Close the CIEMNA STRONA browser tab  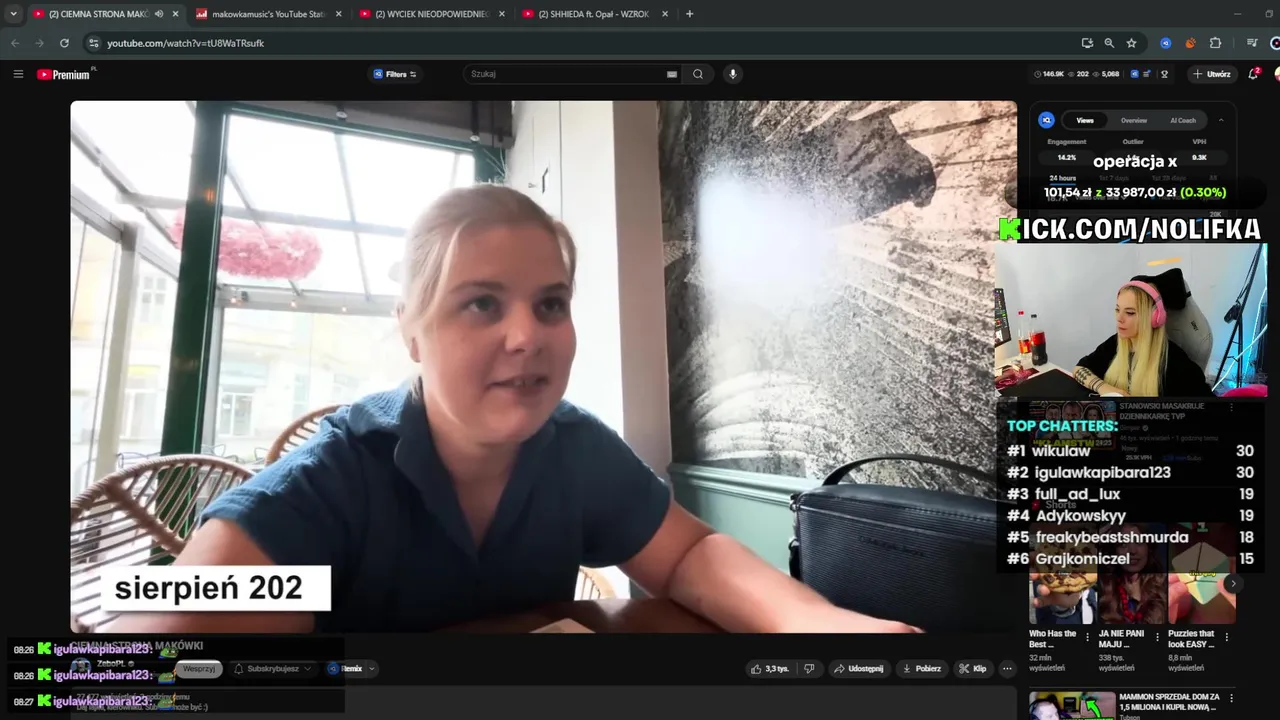point(176,14)
